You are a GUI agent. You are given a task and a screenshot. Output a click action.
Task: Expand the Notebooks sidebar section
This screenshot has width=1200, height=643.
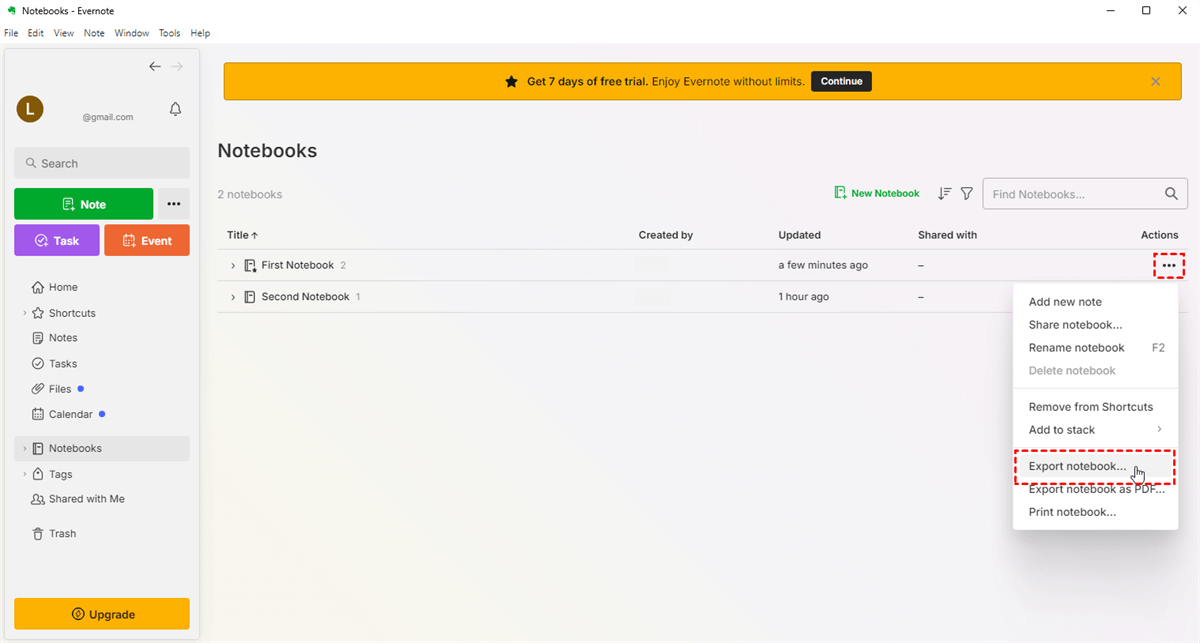[24, 448]
